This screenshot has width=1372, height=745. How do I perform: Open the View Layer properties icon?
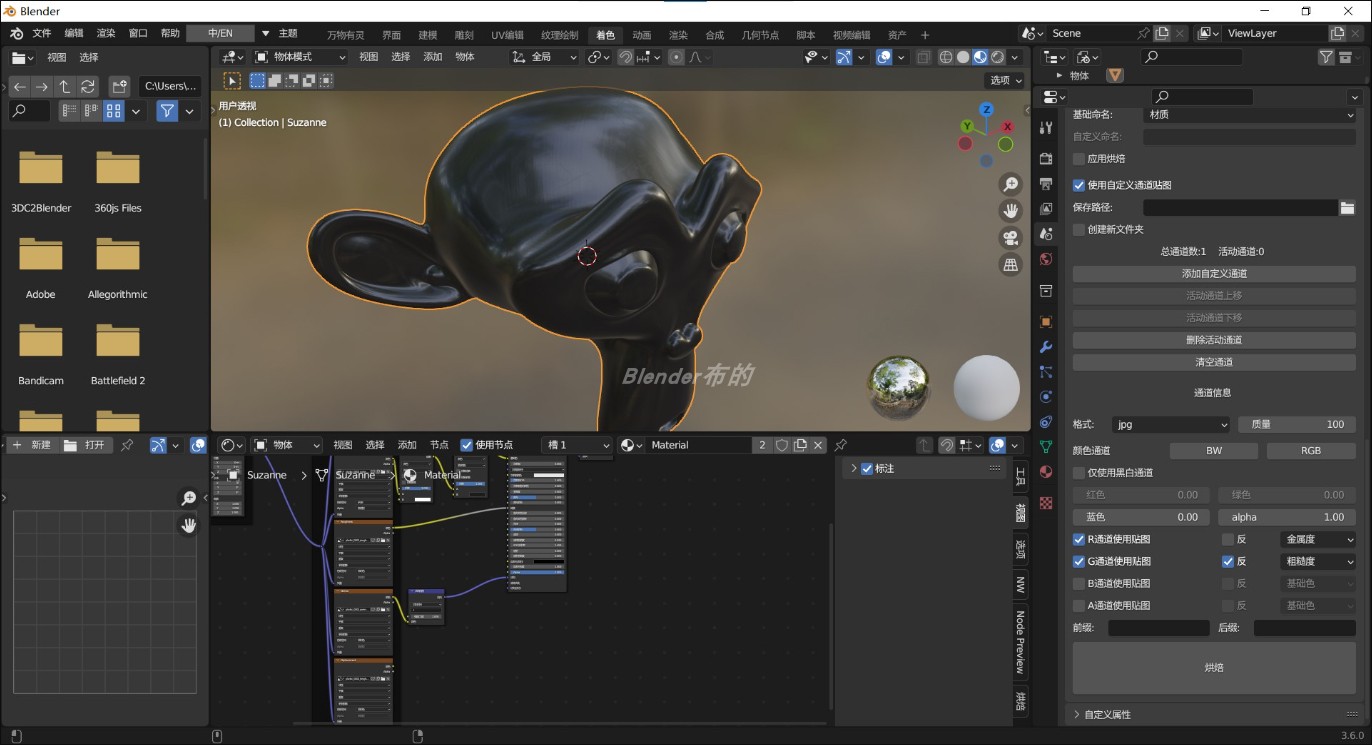1046,209
